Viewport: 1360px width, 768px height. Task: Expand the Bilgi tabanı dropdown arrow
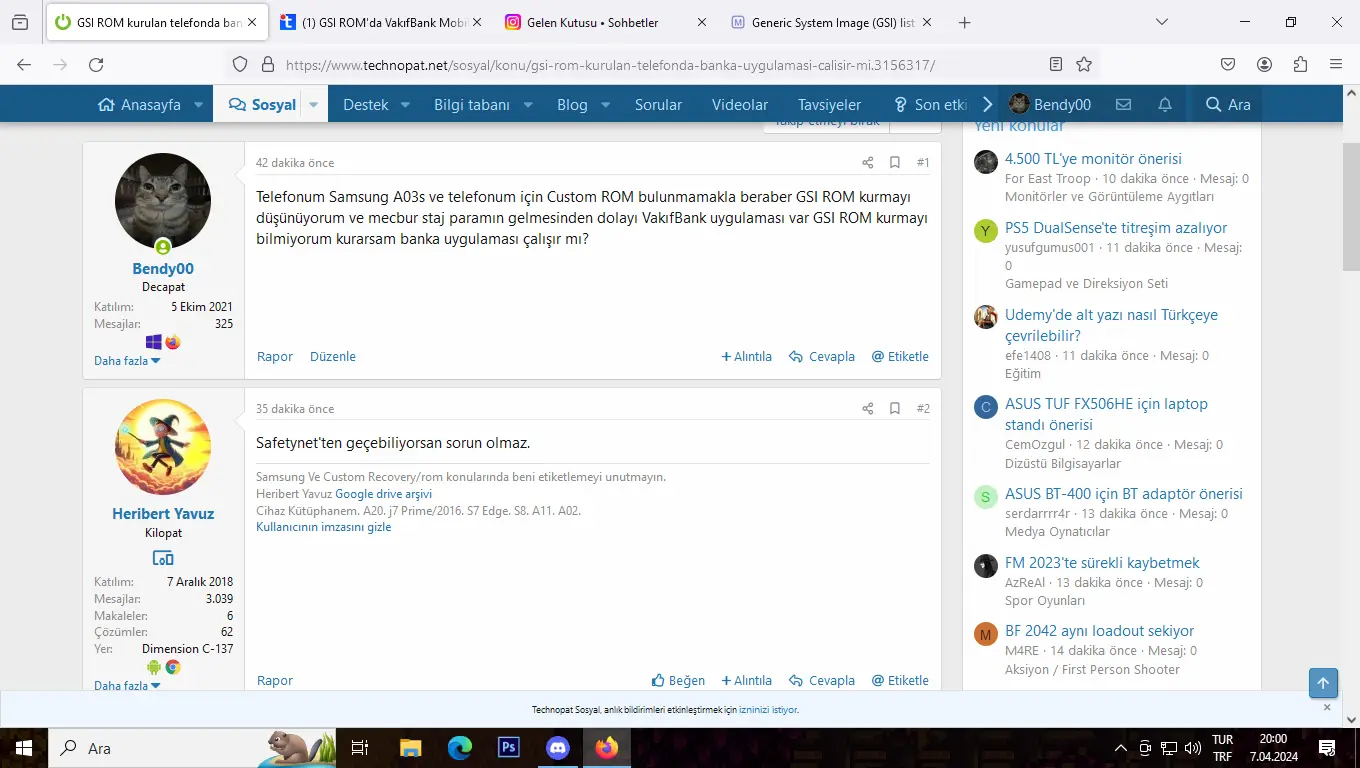point(527,104)
